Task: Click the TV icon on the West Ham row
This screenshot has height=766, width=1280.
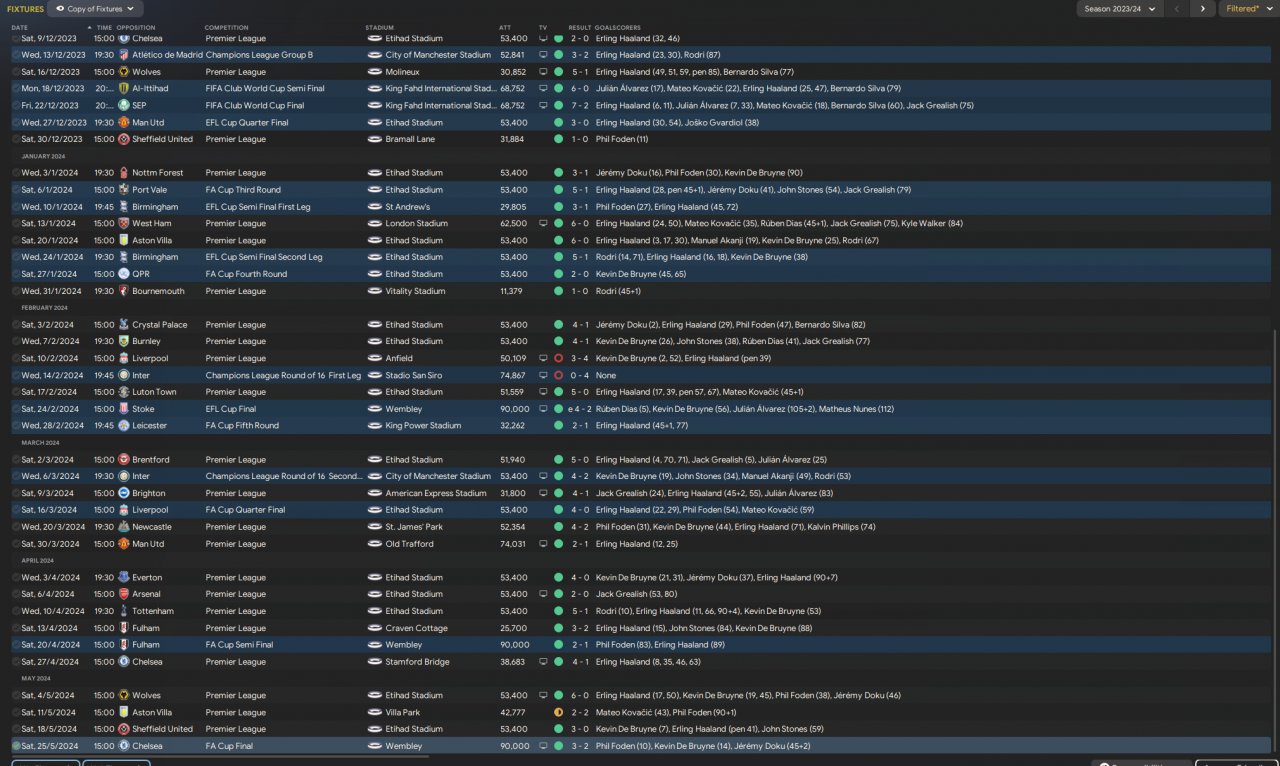Action: click(x=543, y=223)
